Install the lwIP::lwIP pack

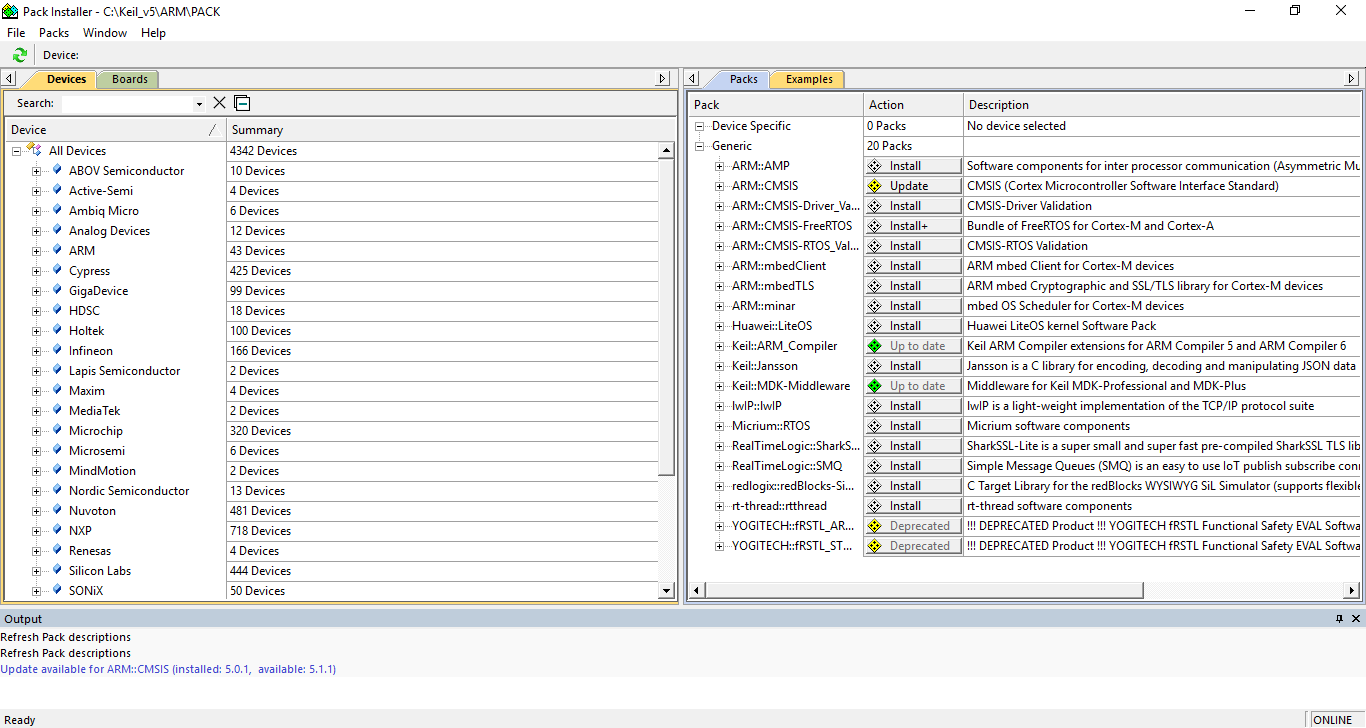[913, 406]
